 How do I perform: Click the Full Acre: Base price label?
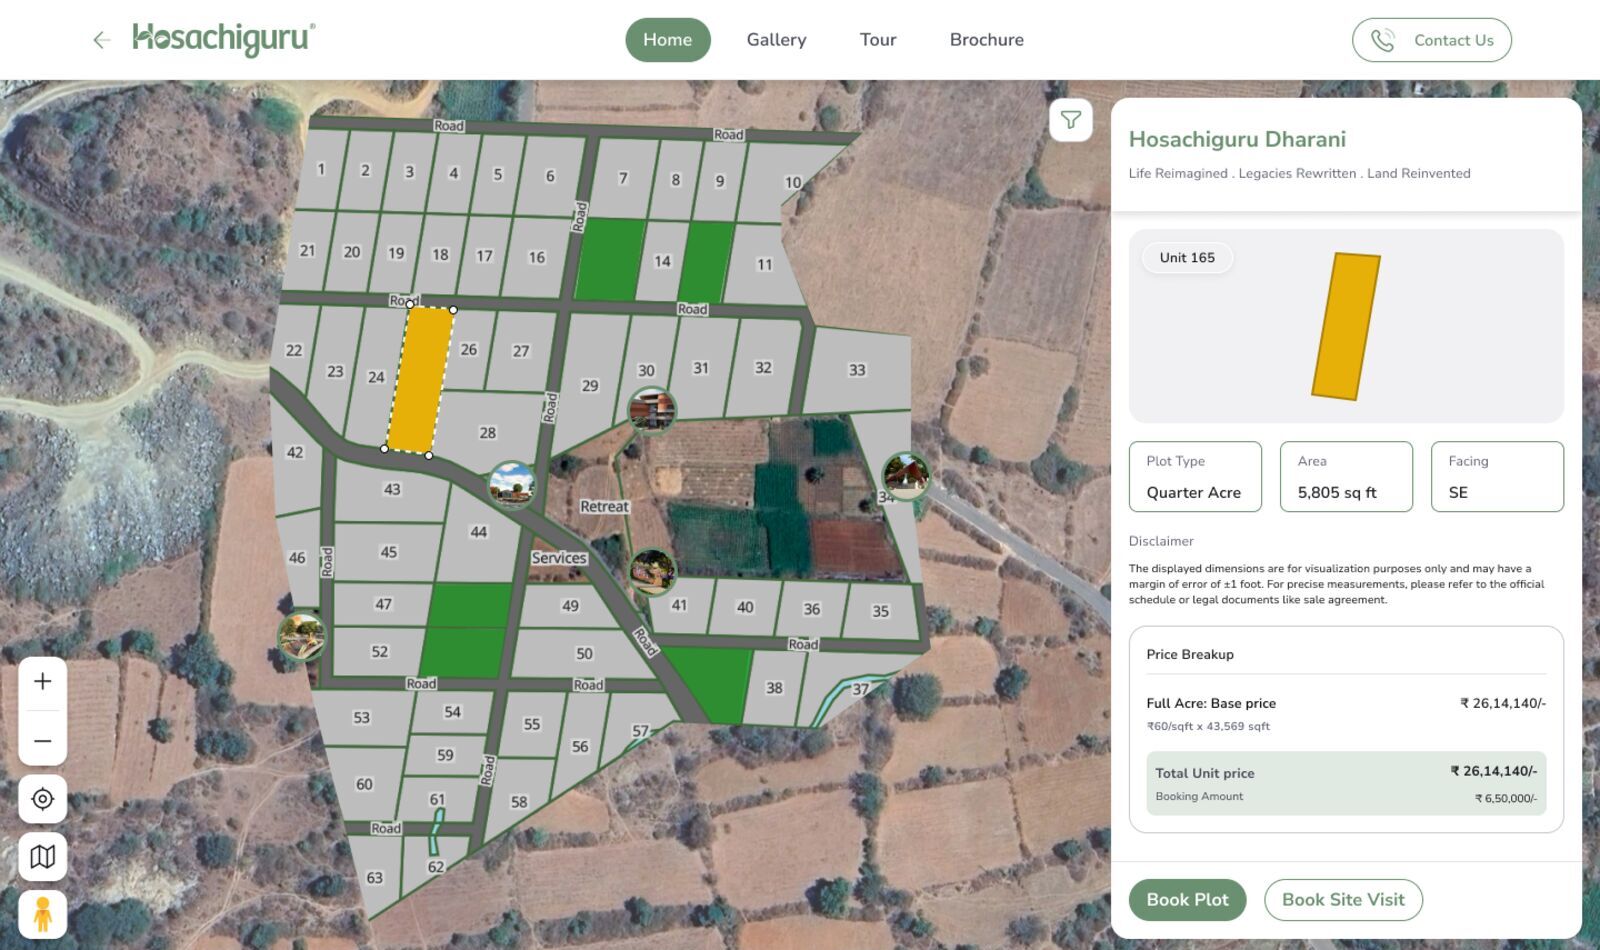(x=1211, y=704)
